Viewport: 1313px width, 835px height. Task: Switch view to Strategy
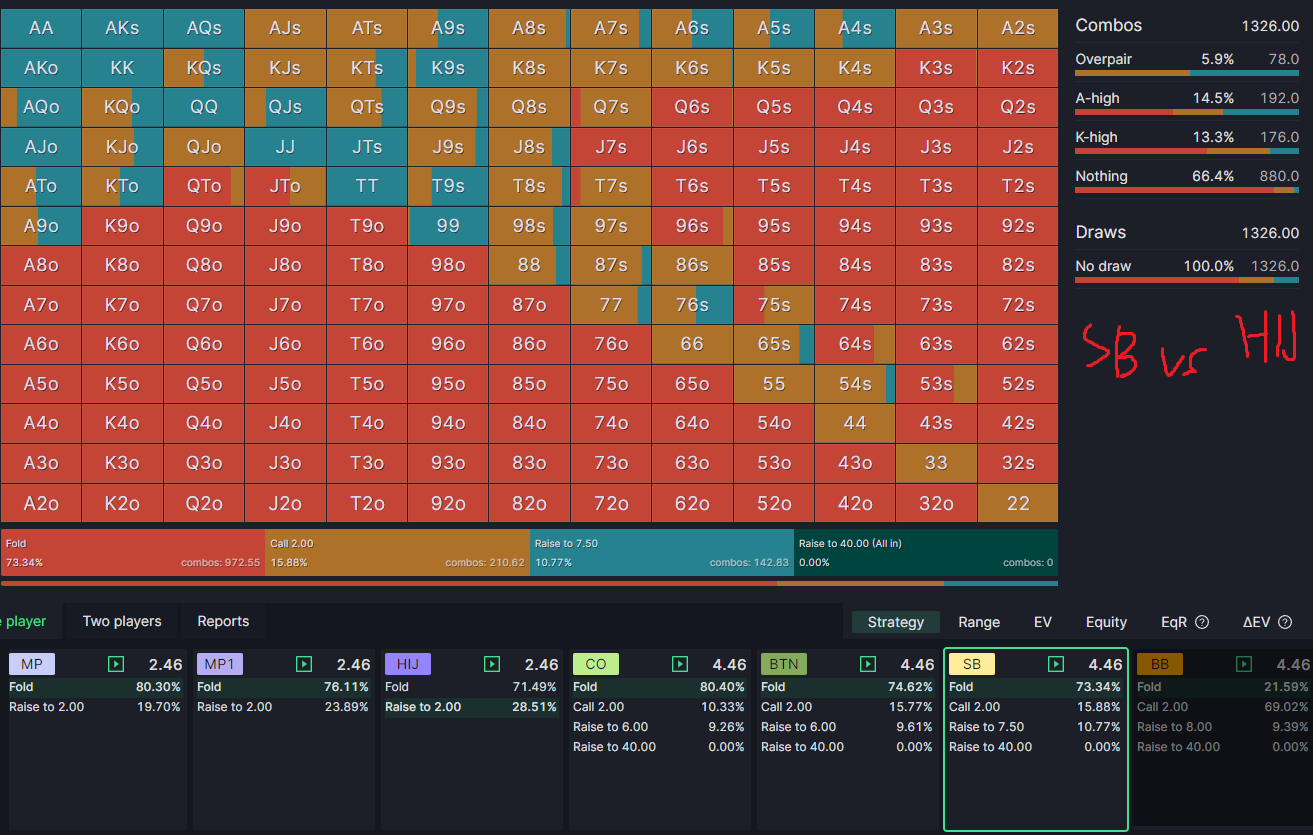896,622
